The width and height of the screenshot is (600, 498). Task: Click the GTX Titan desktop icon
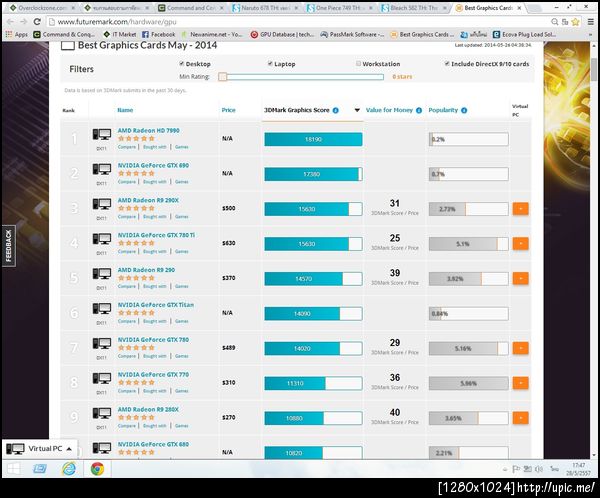[x=102, y=309]
